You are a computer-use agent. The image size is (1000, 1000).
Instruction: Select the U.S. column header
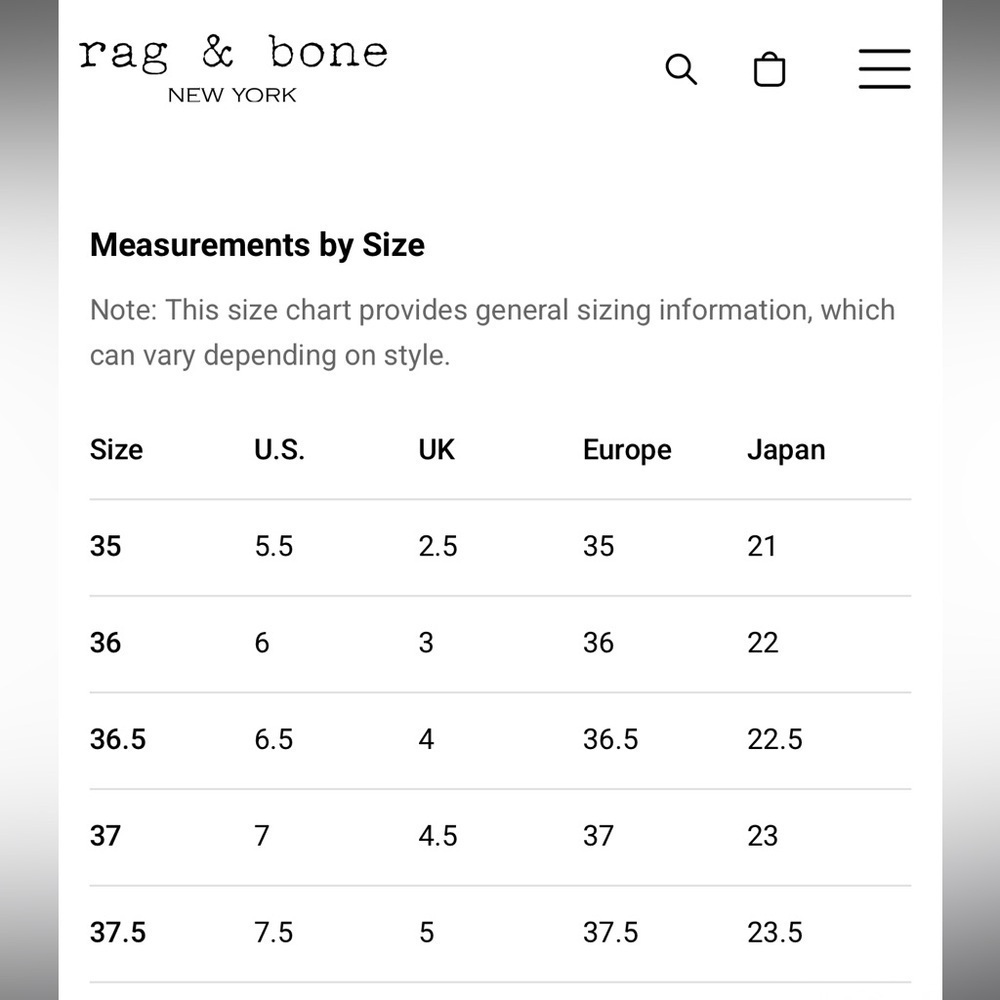[x=279, y=450]
